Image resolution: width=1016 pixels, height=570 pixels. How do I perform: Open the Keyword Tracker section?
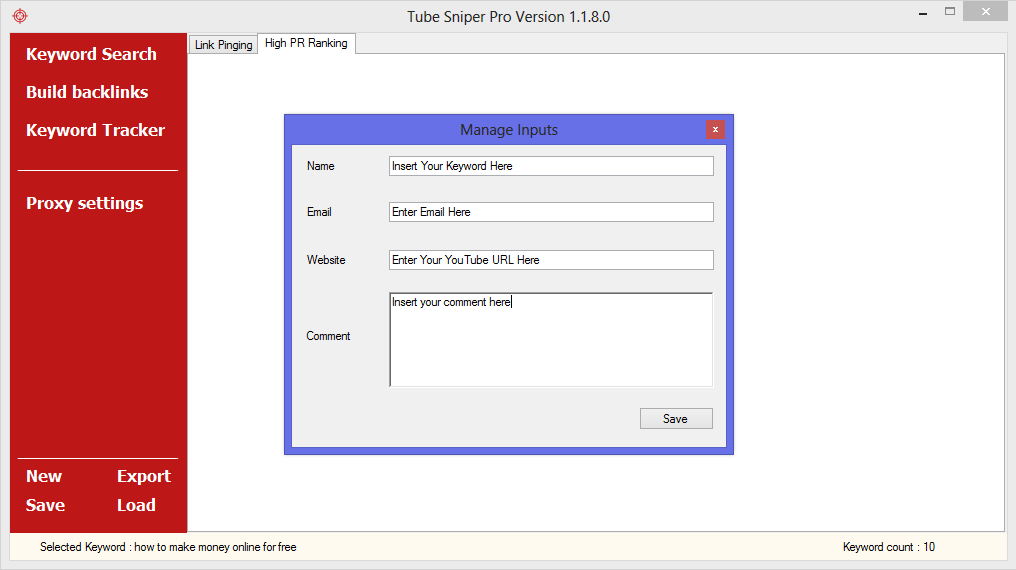point(95,130)
